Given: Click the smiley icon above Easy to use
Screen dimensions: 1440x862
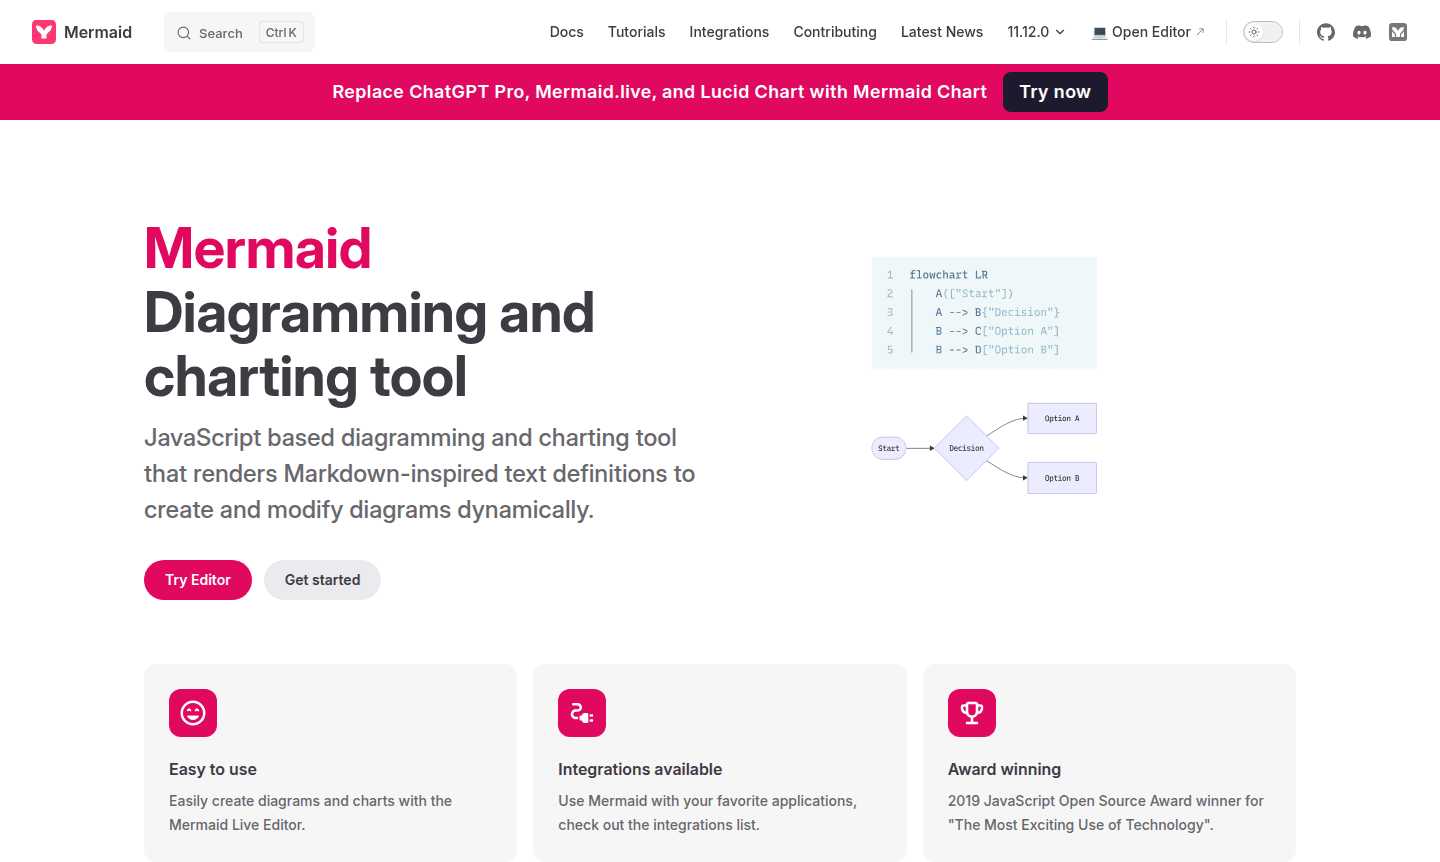Looking at the screenshot, I should [193, 713].
